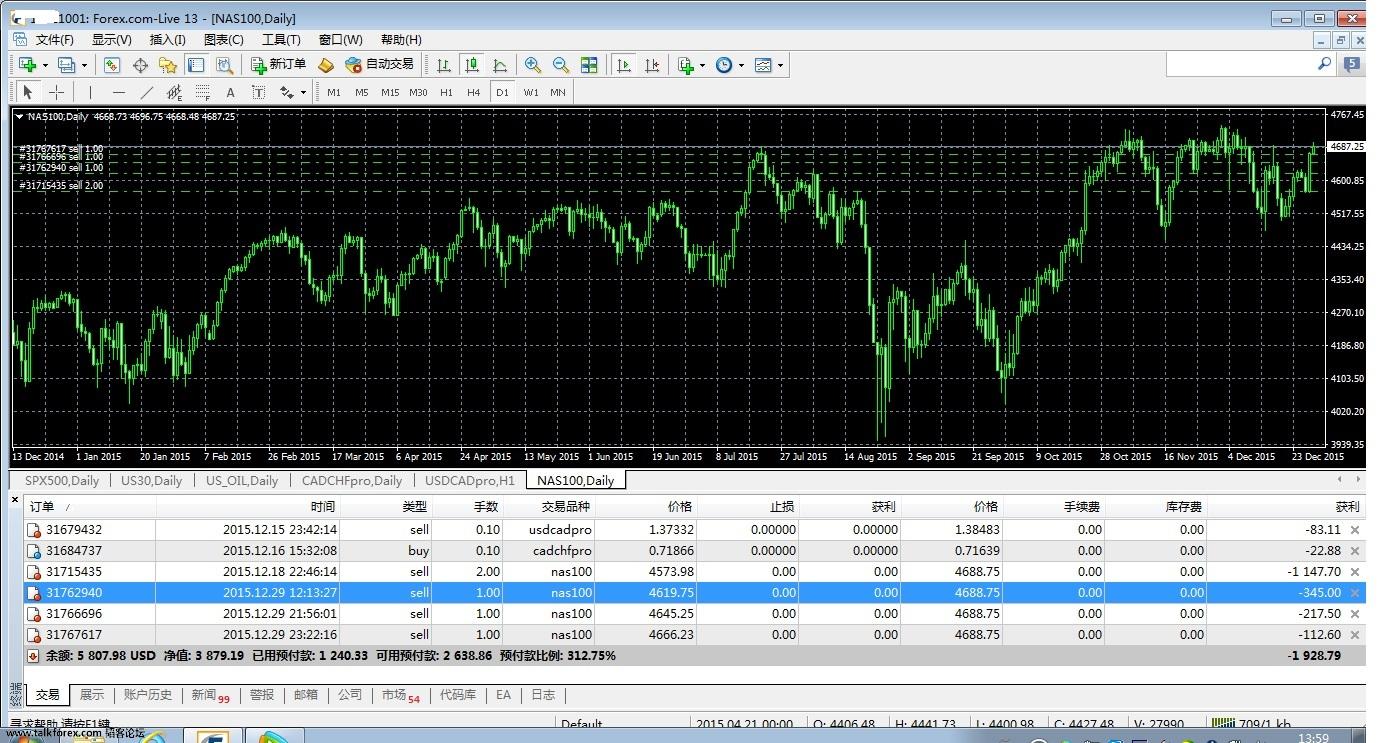
Task: Toggle the 自动交易 auto trading button
Action: coord(379,65)
